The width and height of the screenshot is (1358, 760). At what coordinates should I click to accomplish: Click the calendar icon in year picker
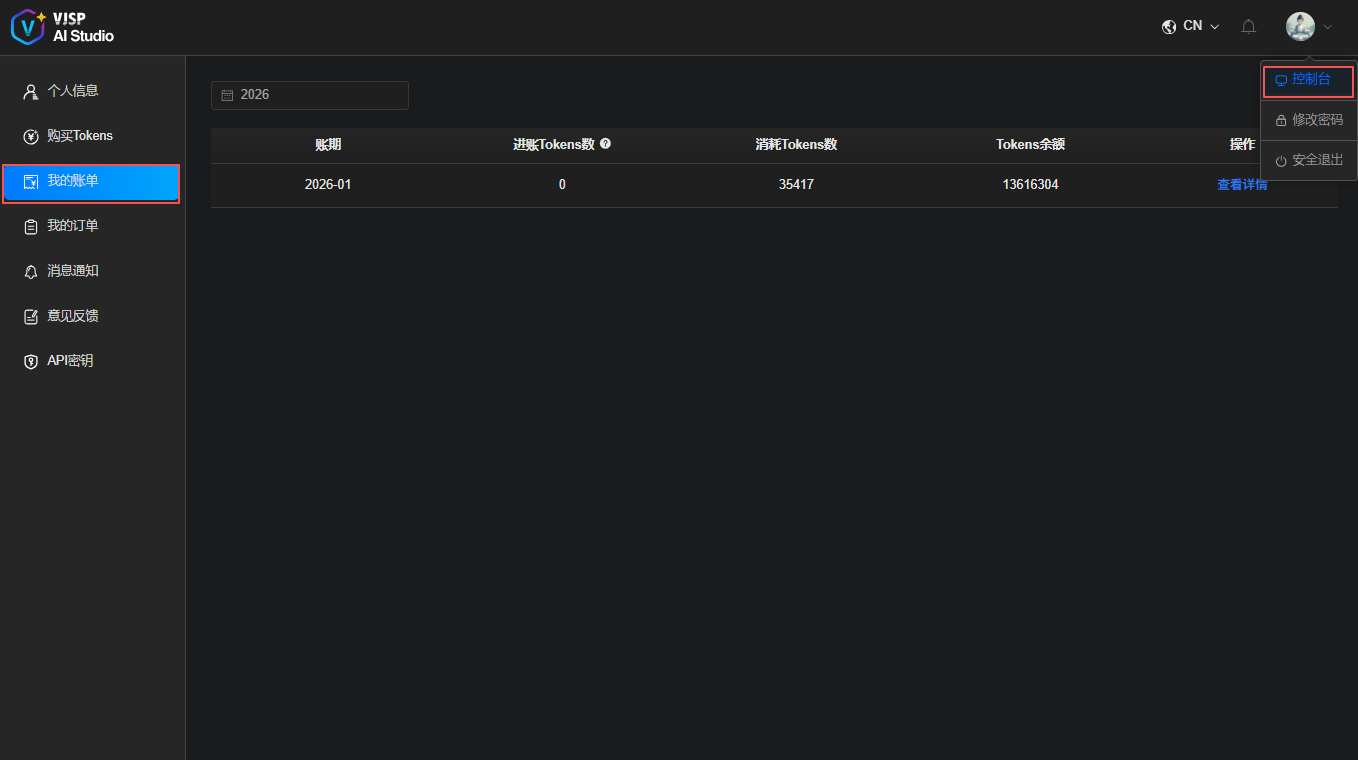(x=227, y=95)
